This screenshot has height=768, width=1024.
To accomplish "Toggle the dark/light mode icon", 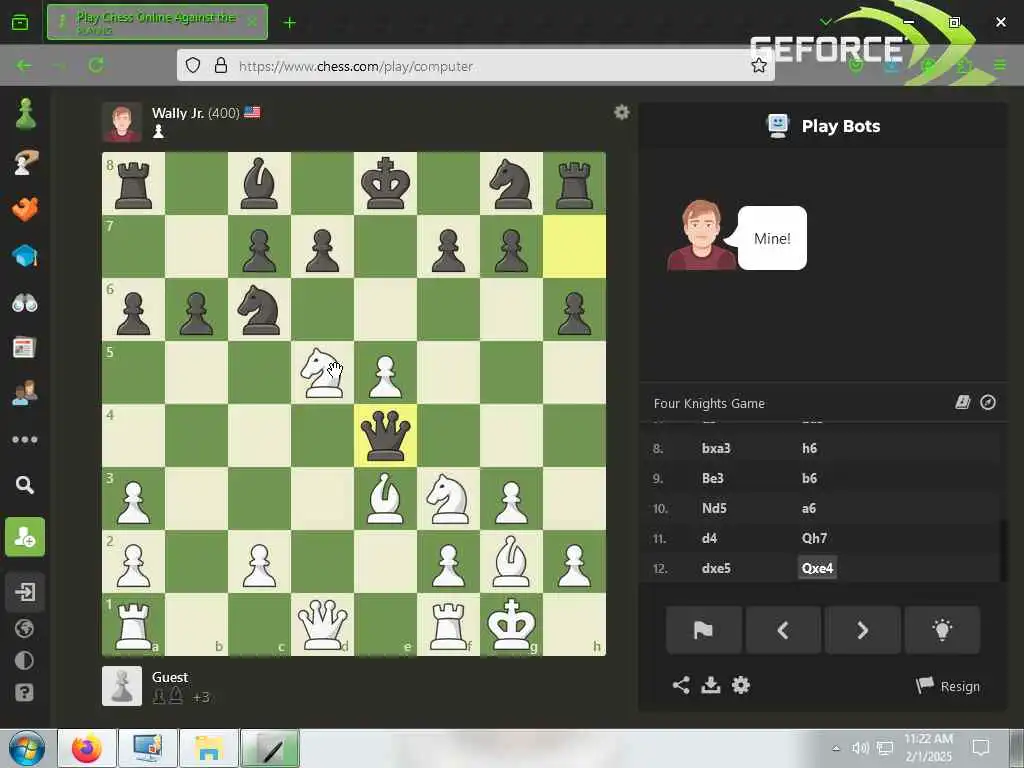I will (24, 660).
